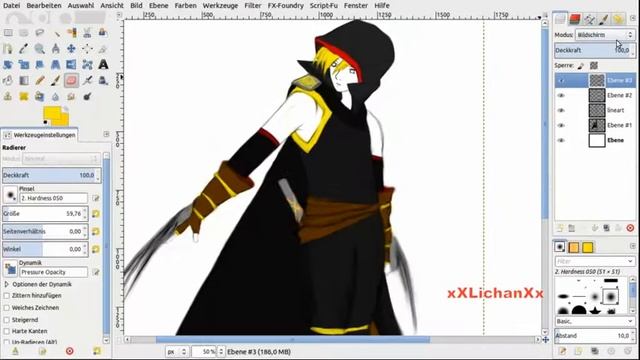Select the Color Picker tool

(24, 49)
